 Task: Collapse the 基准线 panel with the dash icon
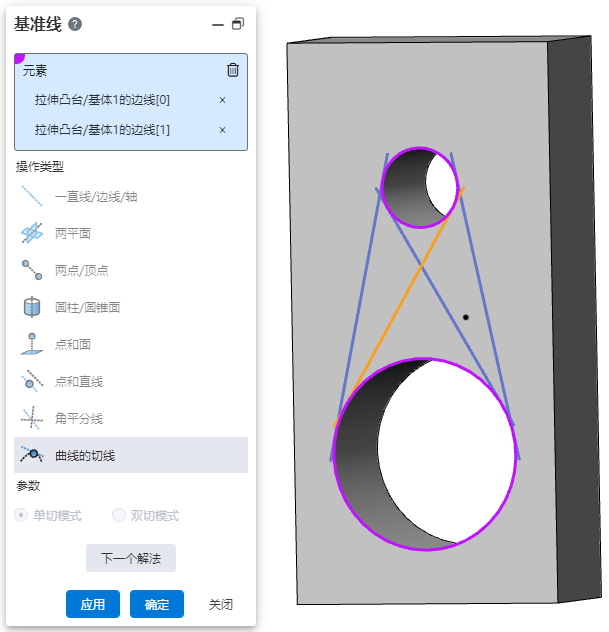[218, 25]
